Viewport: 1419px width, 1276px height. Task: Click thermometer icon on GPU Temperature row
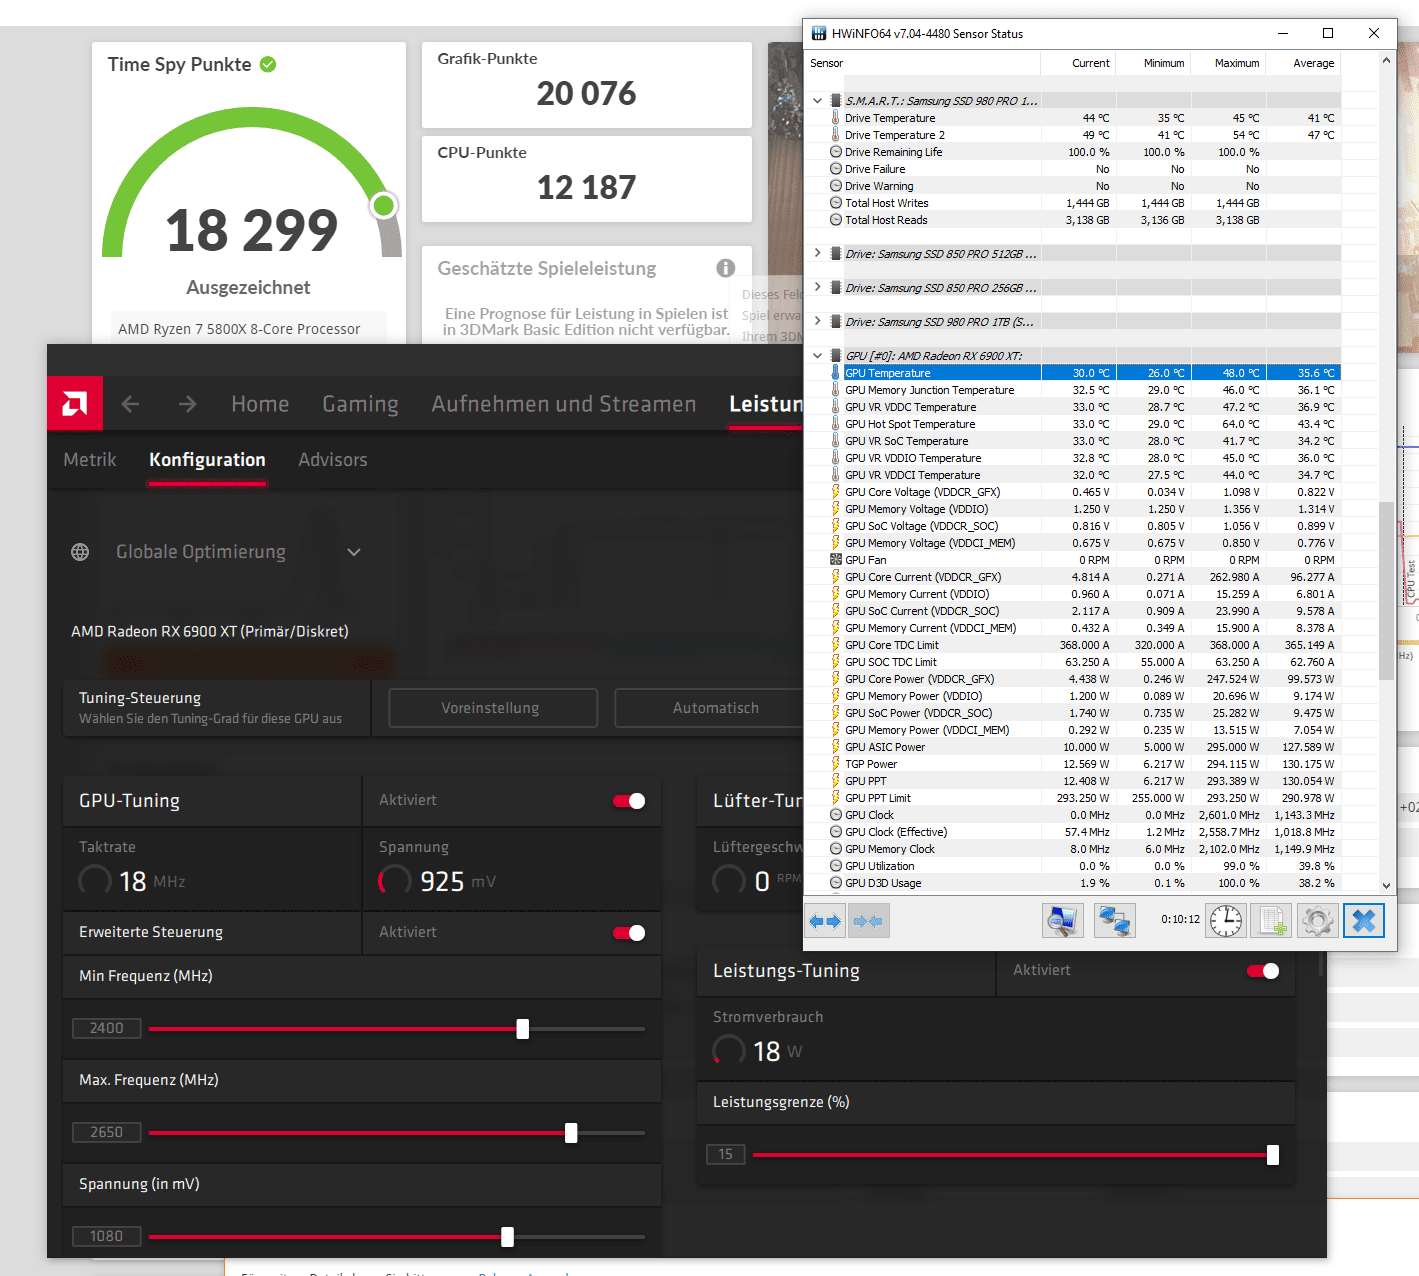[836, 373]
